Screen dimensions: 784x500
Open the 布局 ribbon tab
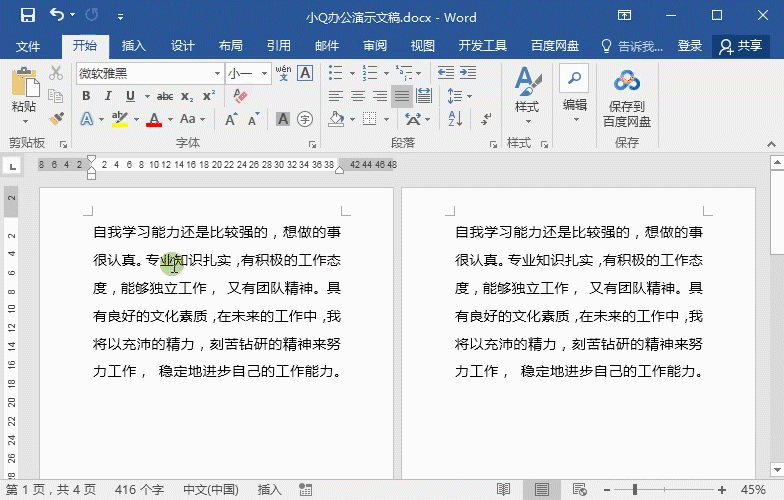[x=230, y=46]
